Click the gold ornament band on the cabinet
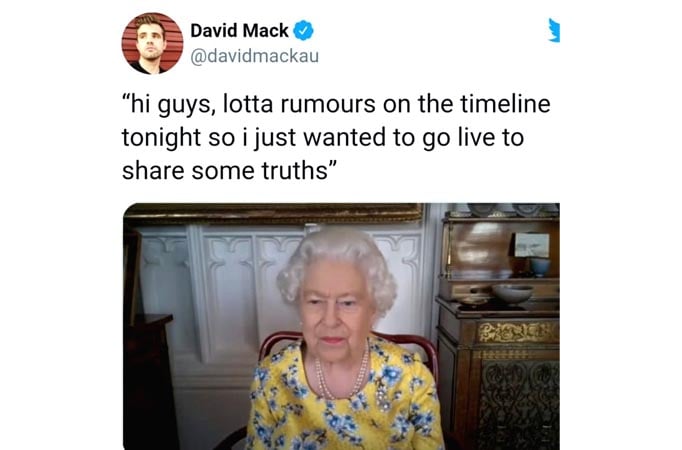Viewport: 682px width, 450px height. point(518,333)
